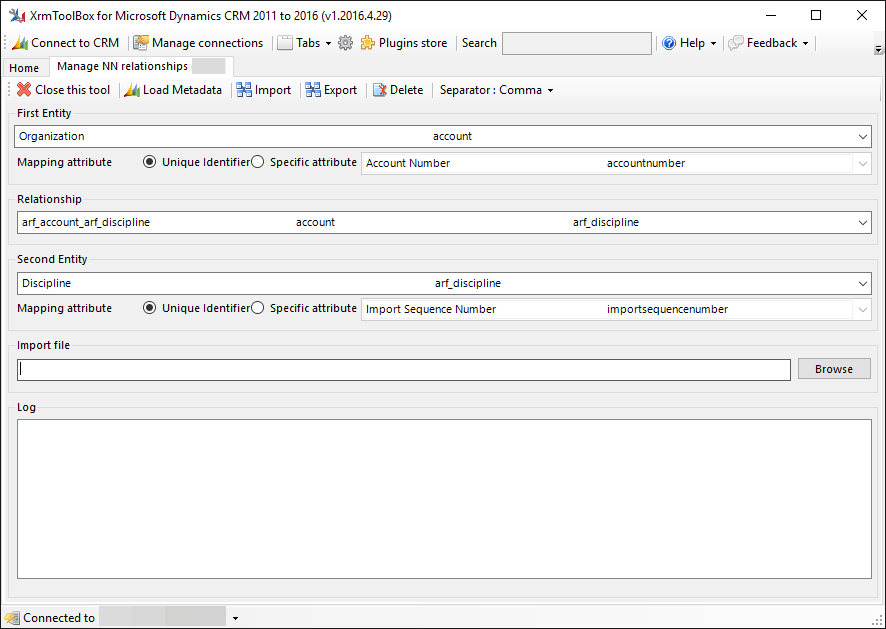Click the connection status icon at the bottom
886x629 pixels.
click(x=11, y=618)
